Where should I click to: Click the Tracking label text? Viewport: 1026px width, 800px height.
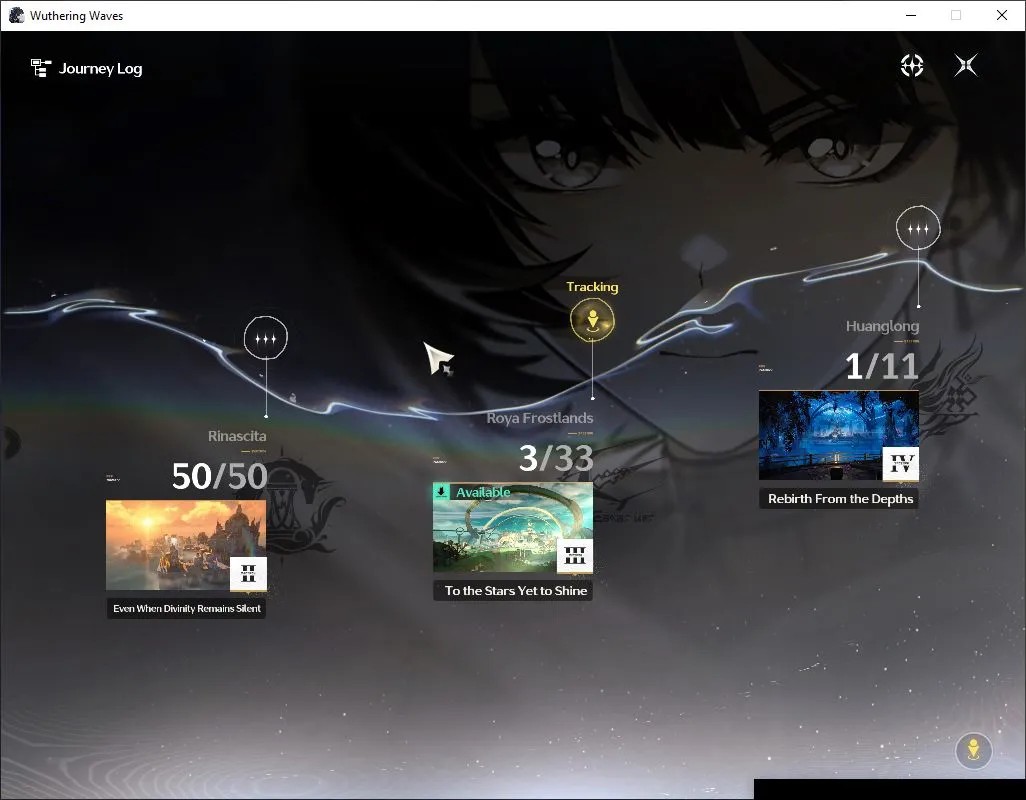[x=592, y=287]
